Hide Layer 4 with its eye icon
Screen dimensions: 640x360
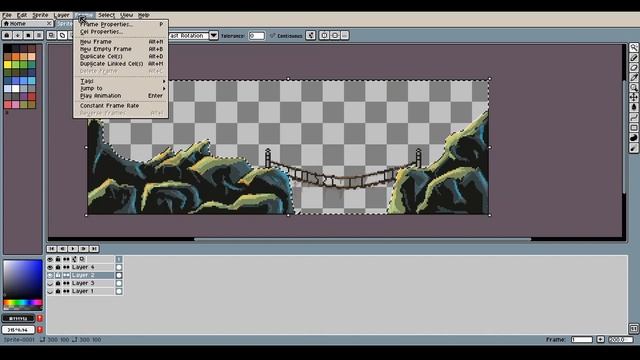pos(50,267)
